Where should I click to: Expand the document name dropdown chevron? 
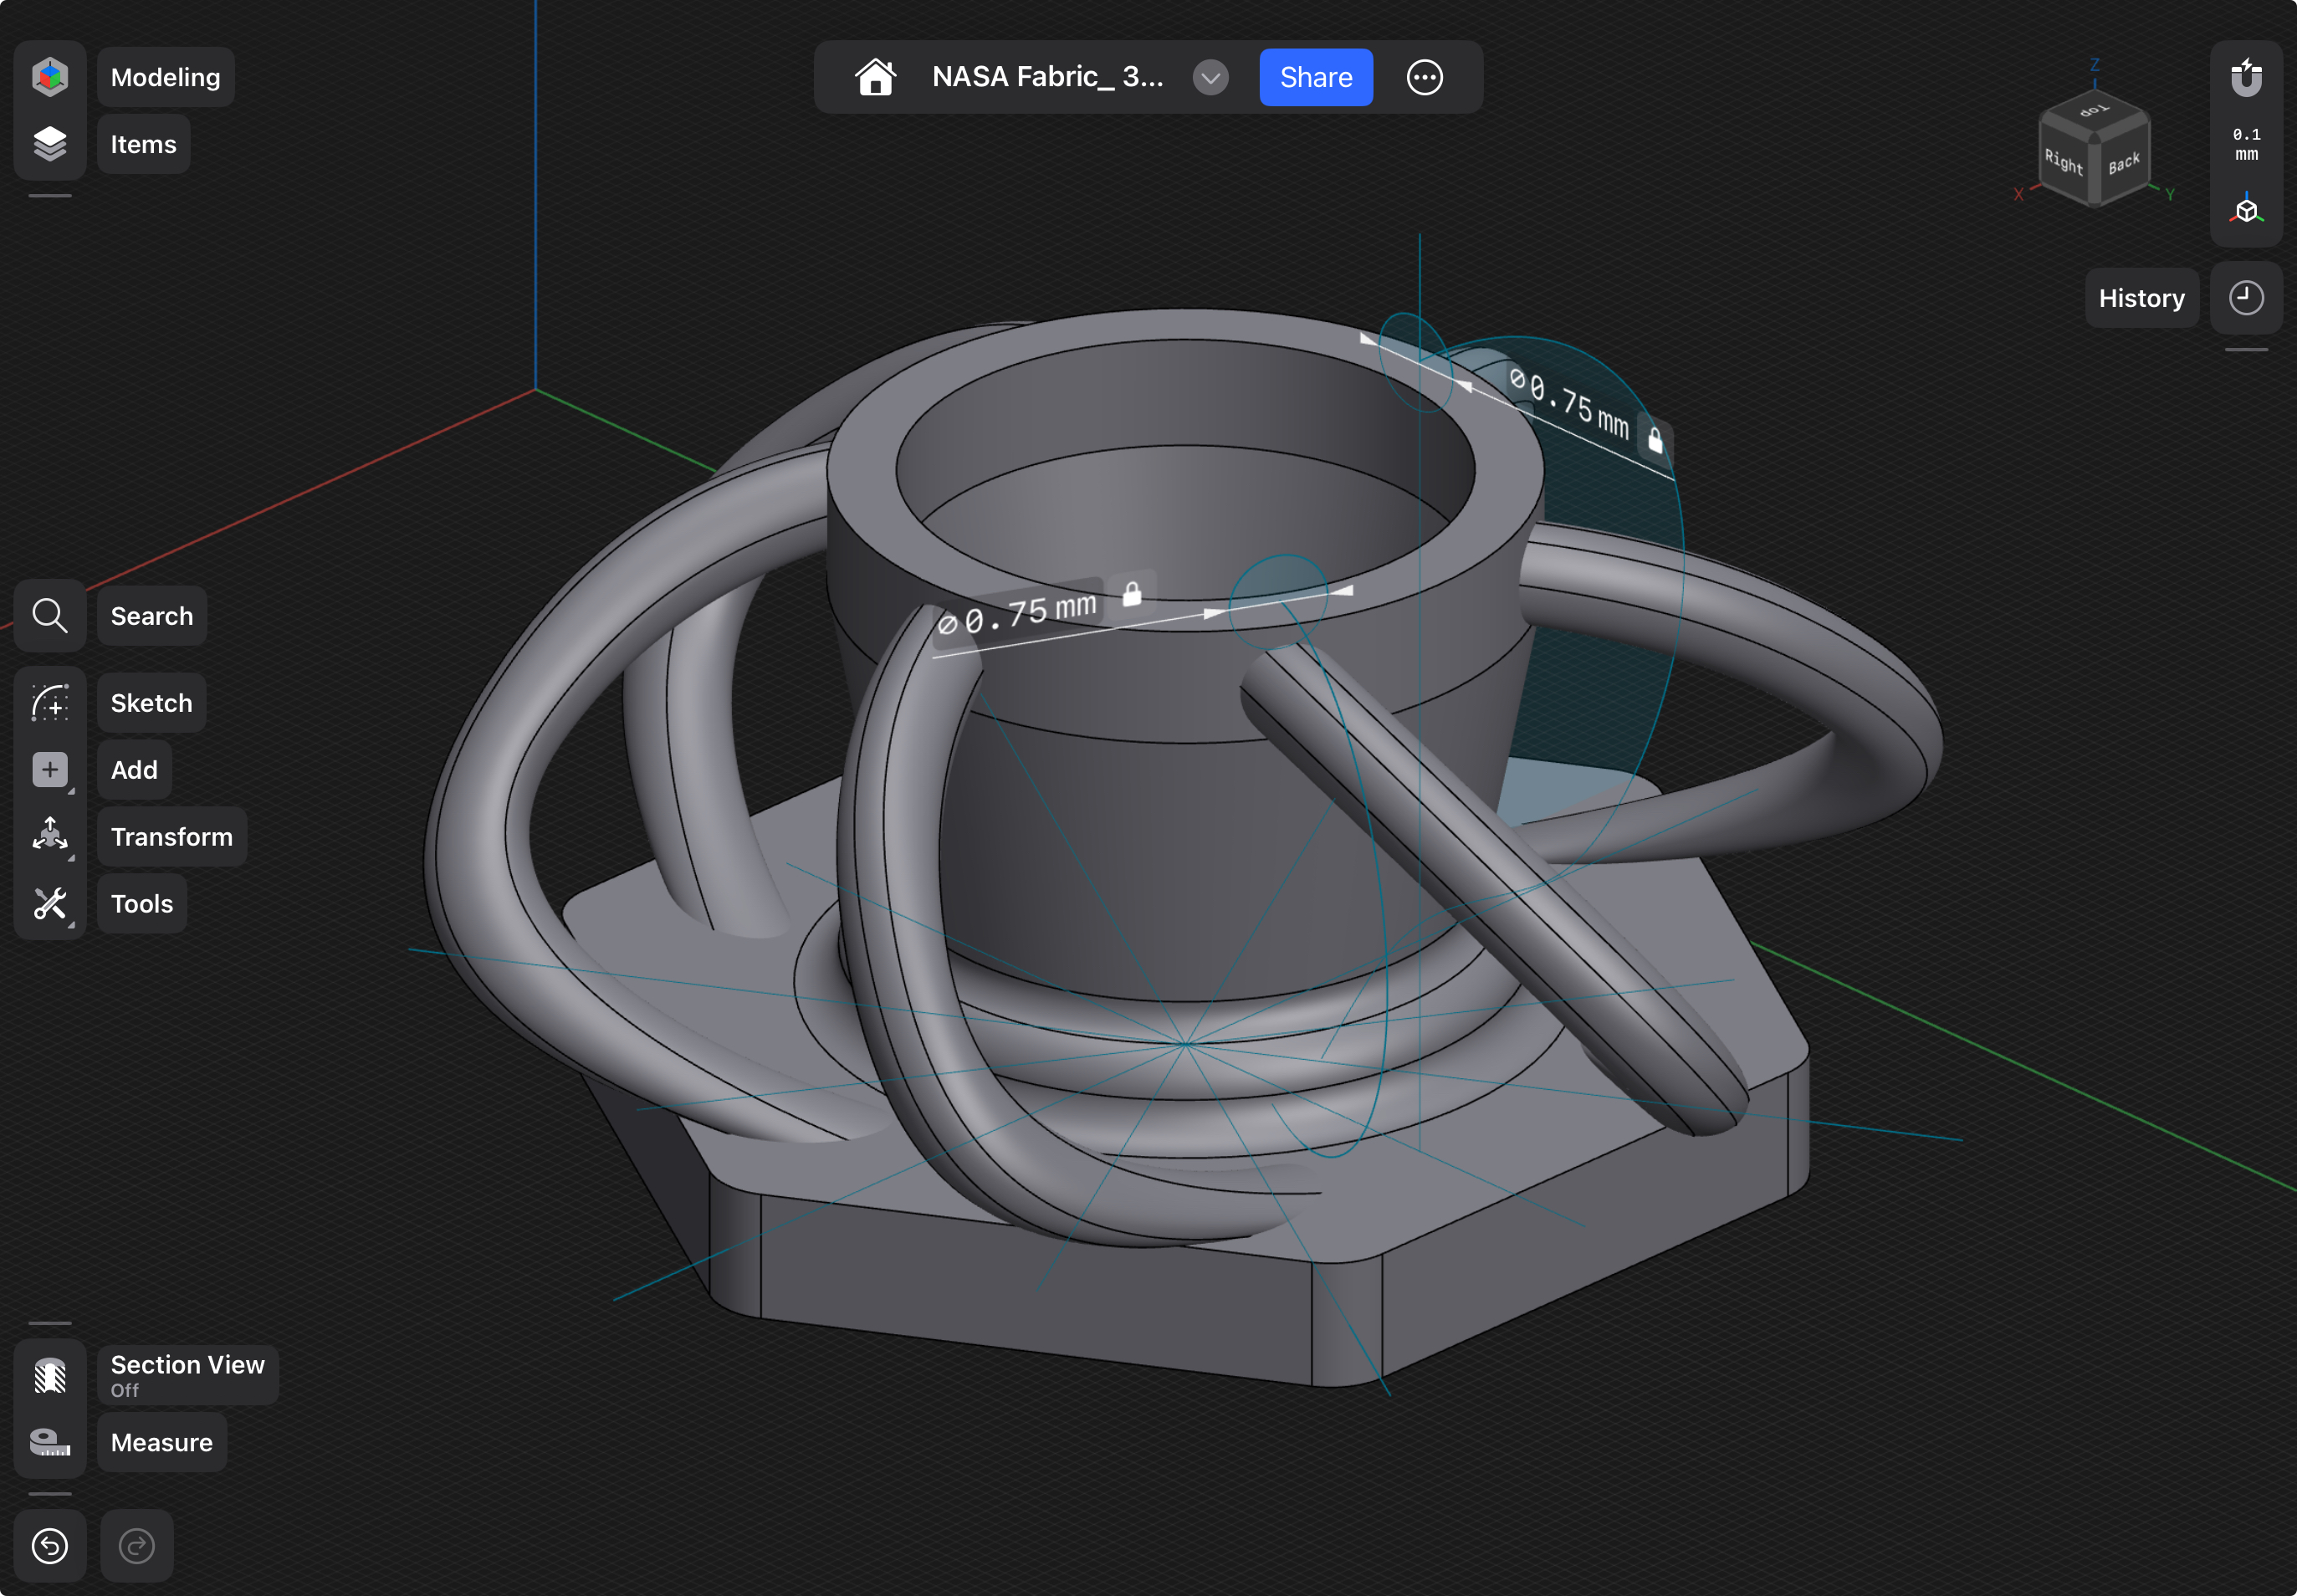coord(1210,77)
